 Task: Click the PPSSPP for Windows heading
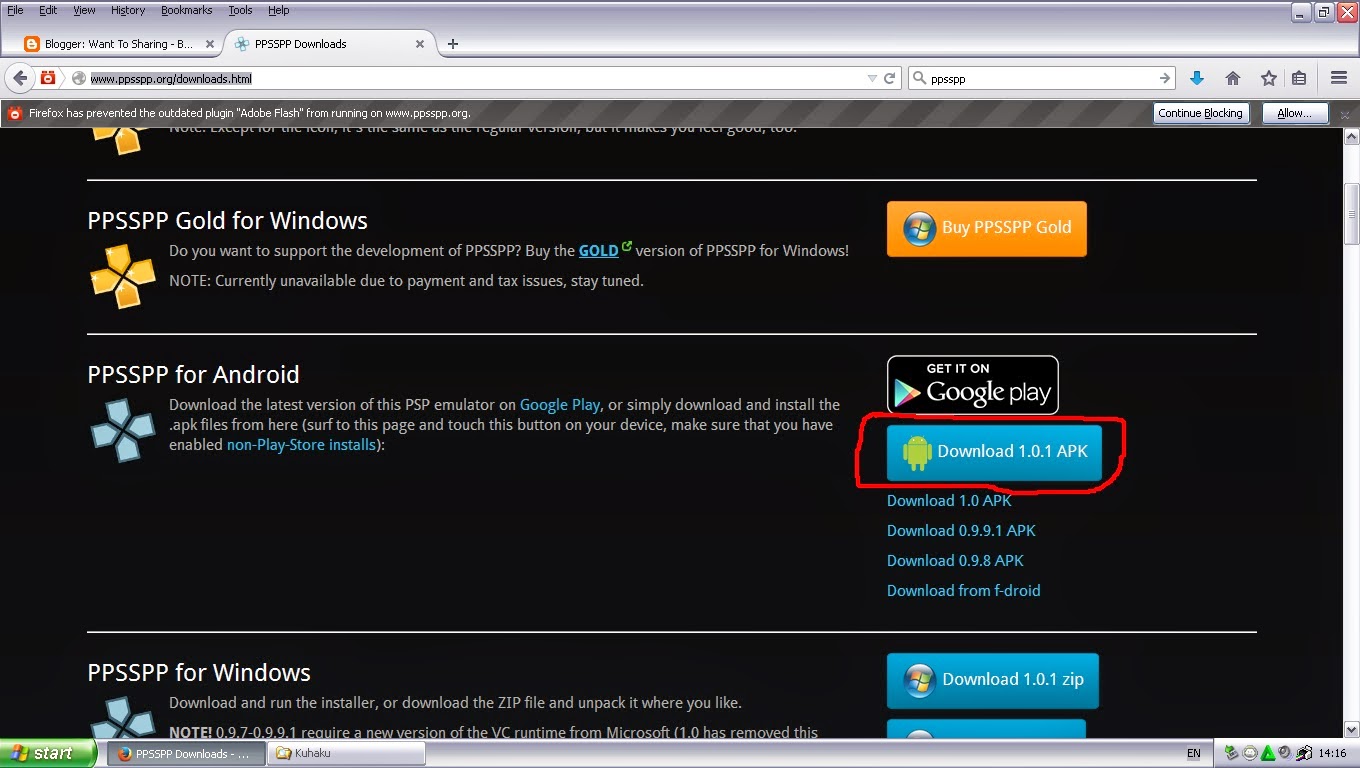(199, 673)
